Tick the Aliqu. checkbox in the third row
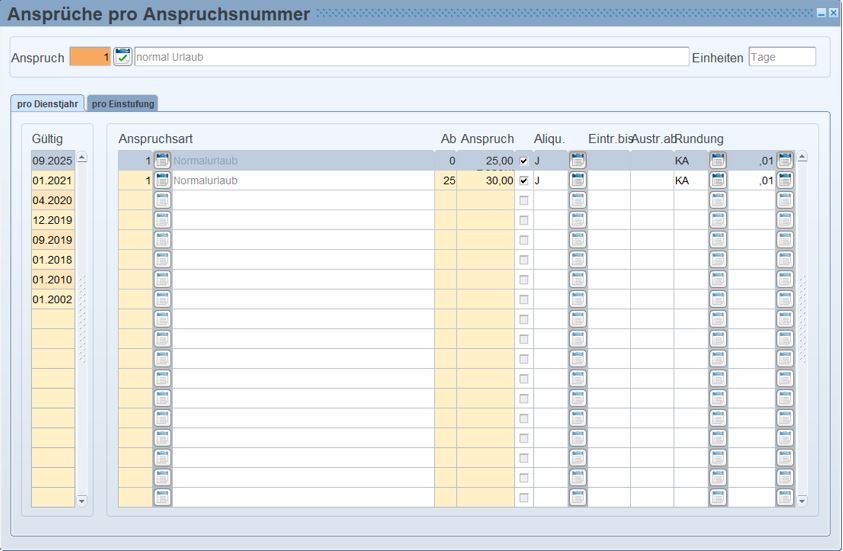The image size is (843, 551). 523,201
